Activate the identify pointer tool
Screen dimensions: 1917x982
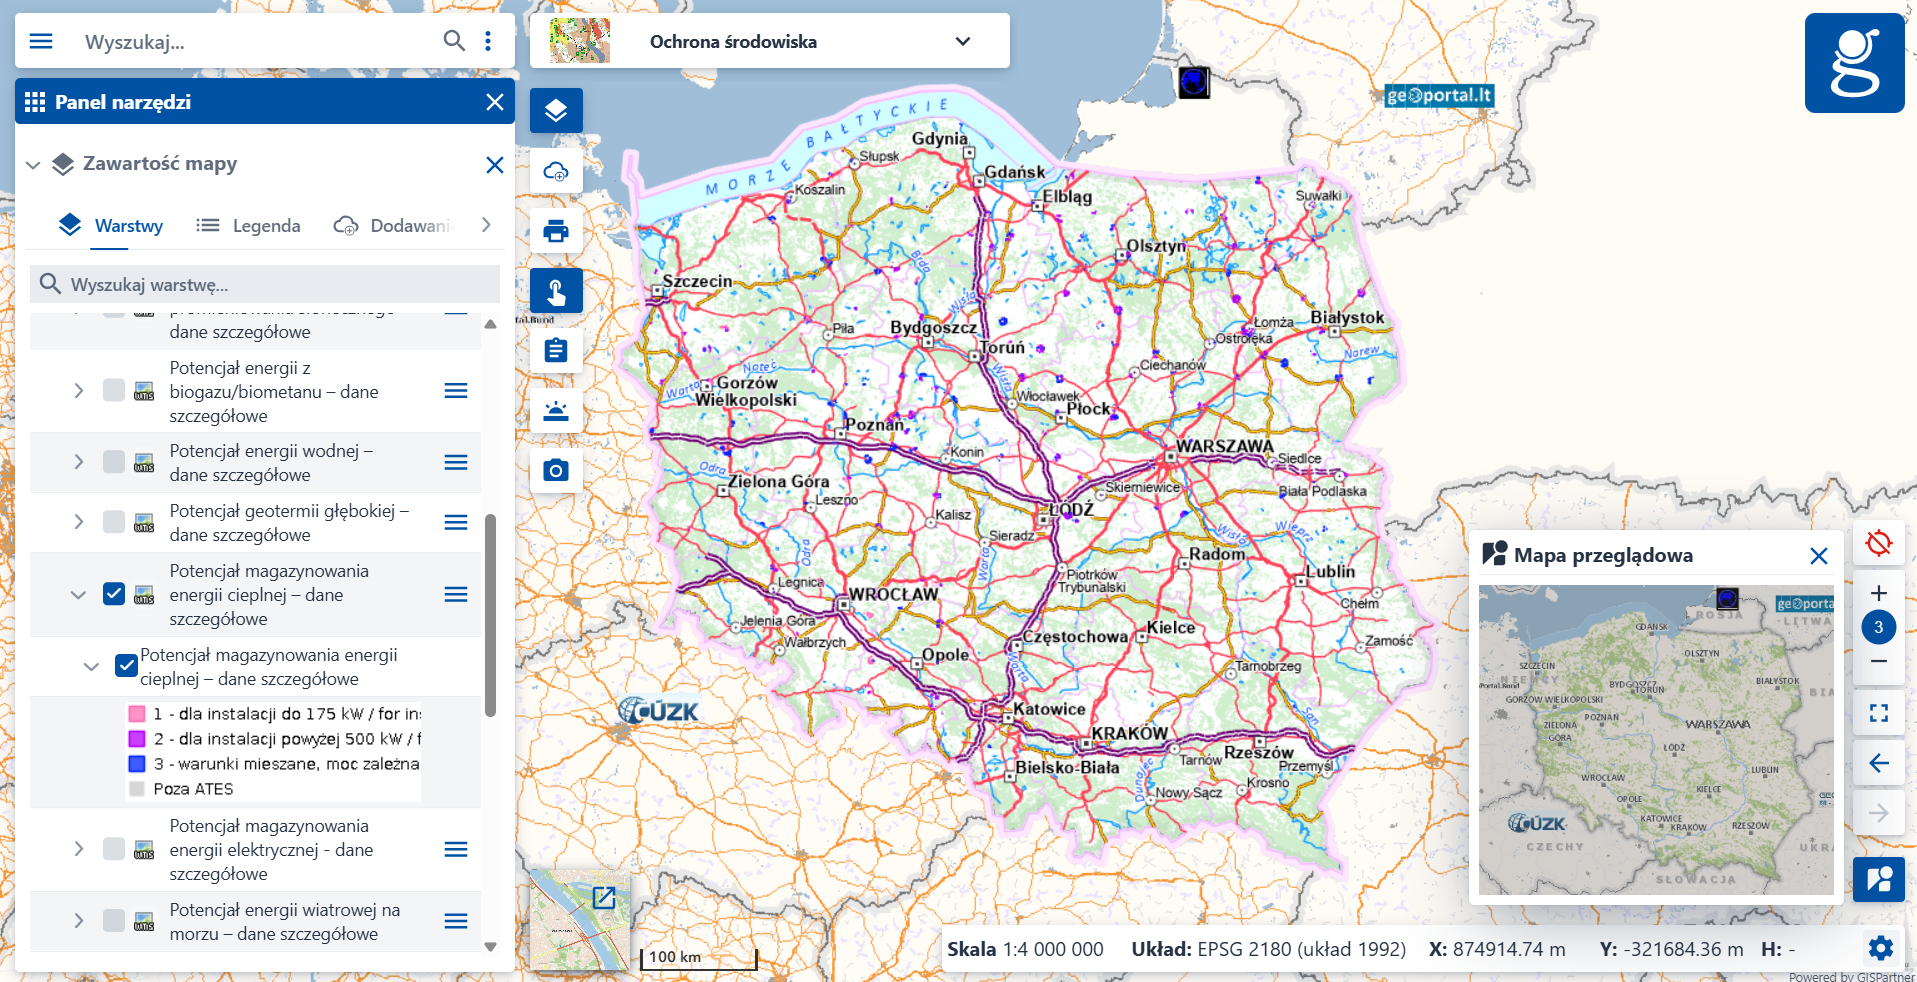click(x=556, y=291)
